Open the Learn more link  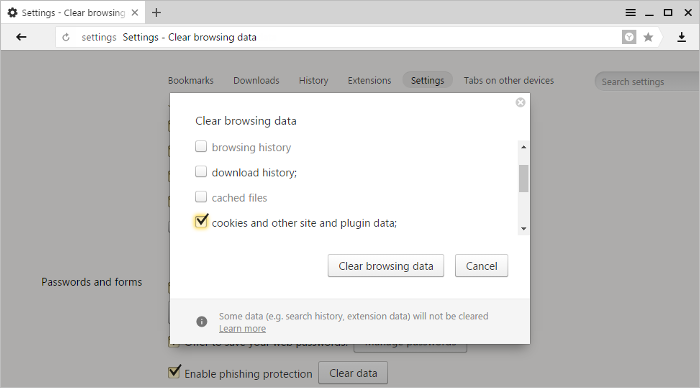point(242,329)
